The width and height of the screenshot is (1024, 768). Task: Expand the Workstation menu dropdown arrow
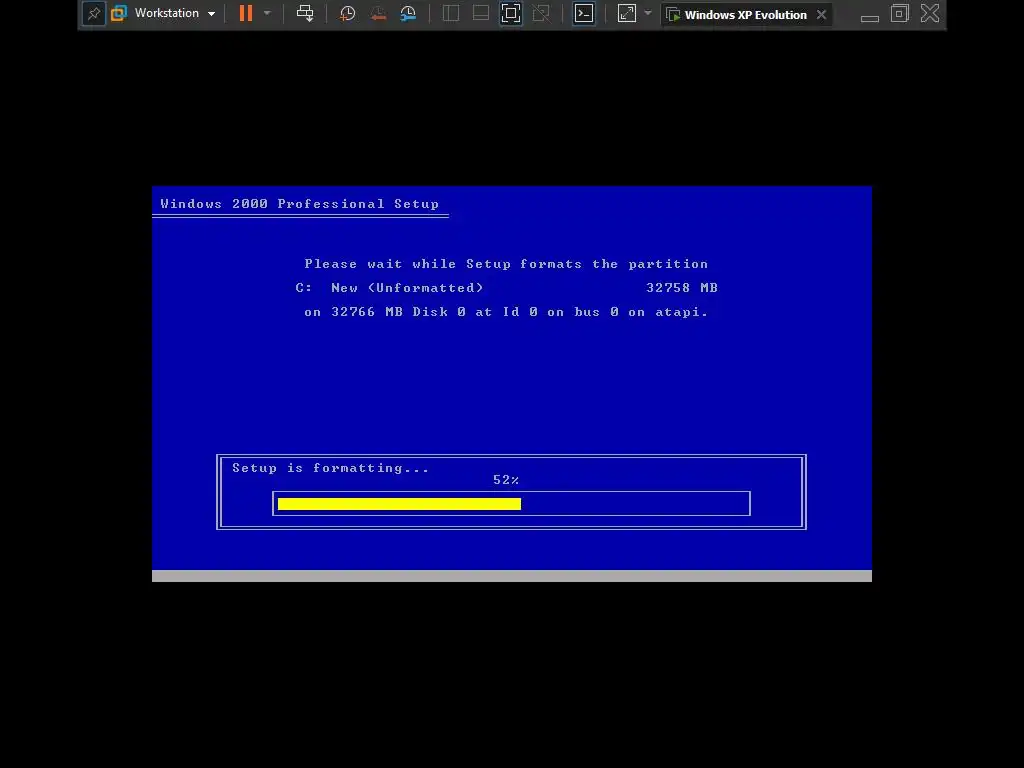coord(212,14)
